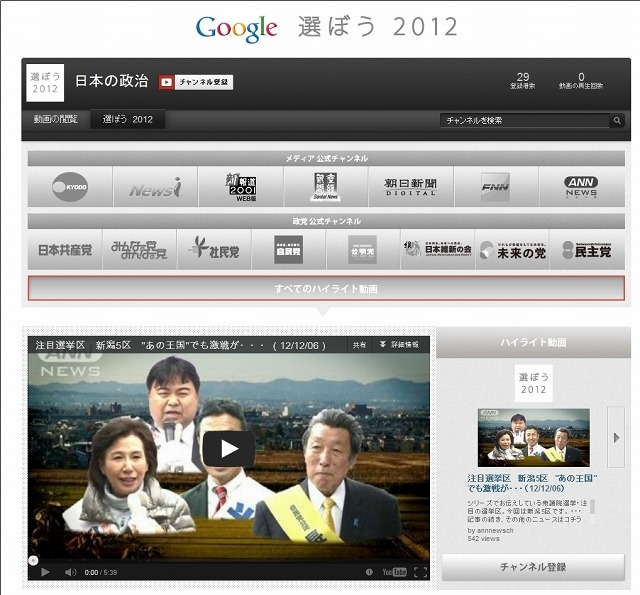Viewport: 640px width, 595px height.
Task: Click the ANN News channel logo
Action: (x=581, y=187)
